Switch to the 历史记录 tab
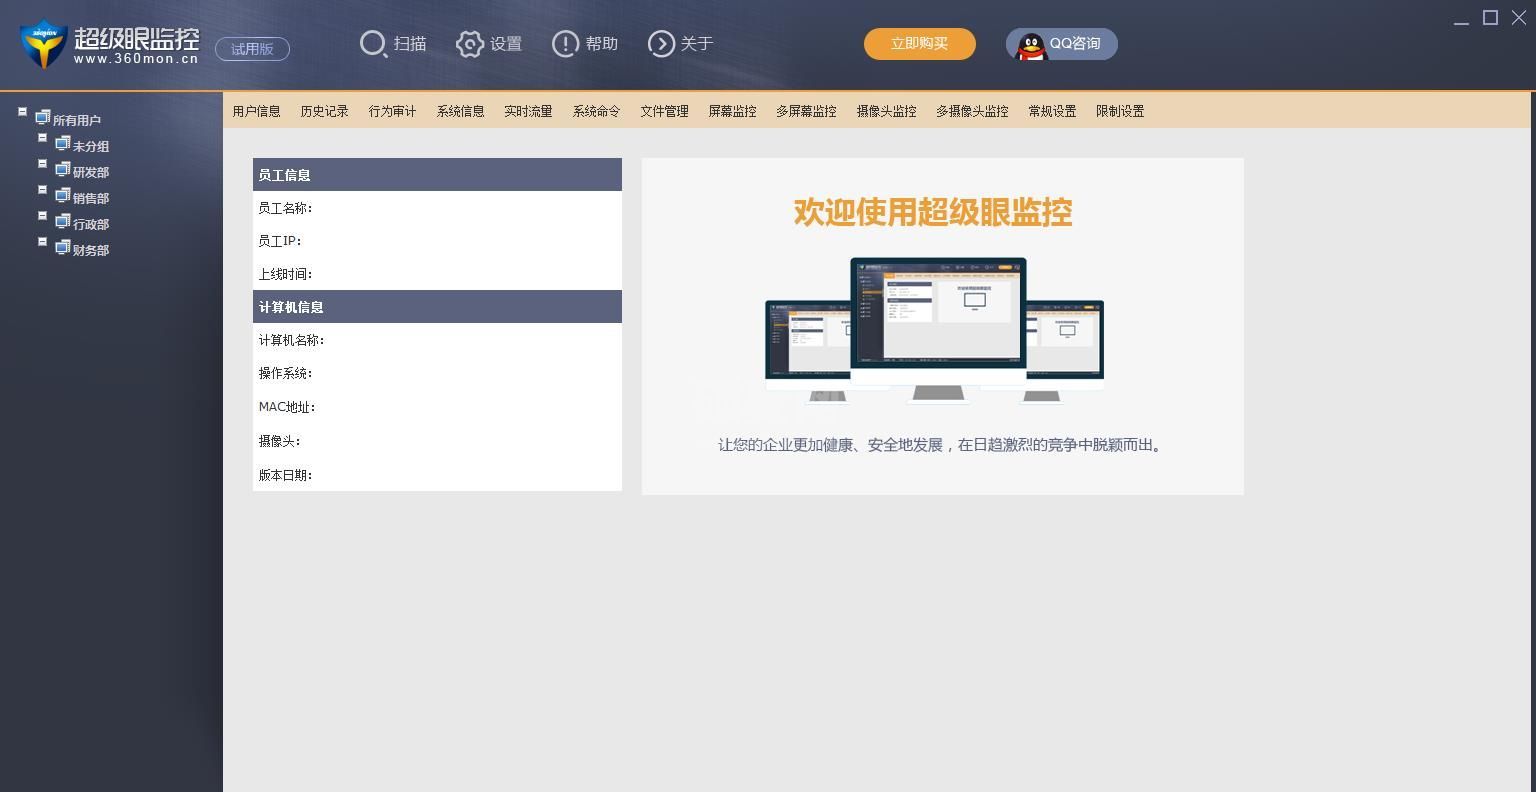This screenshot has height=792, width=1536. click(x=325, y=111)
